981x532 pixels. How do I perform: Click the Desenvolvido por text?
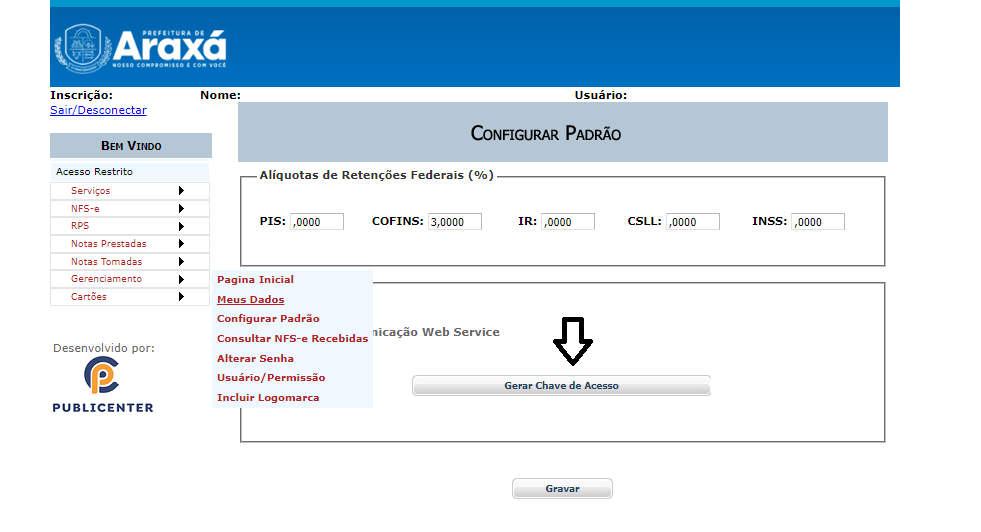[x=104, y=348]
